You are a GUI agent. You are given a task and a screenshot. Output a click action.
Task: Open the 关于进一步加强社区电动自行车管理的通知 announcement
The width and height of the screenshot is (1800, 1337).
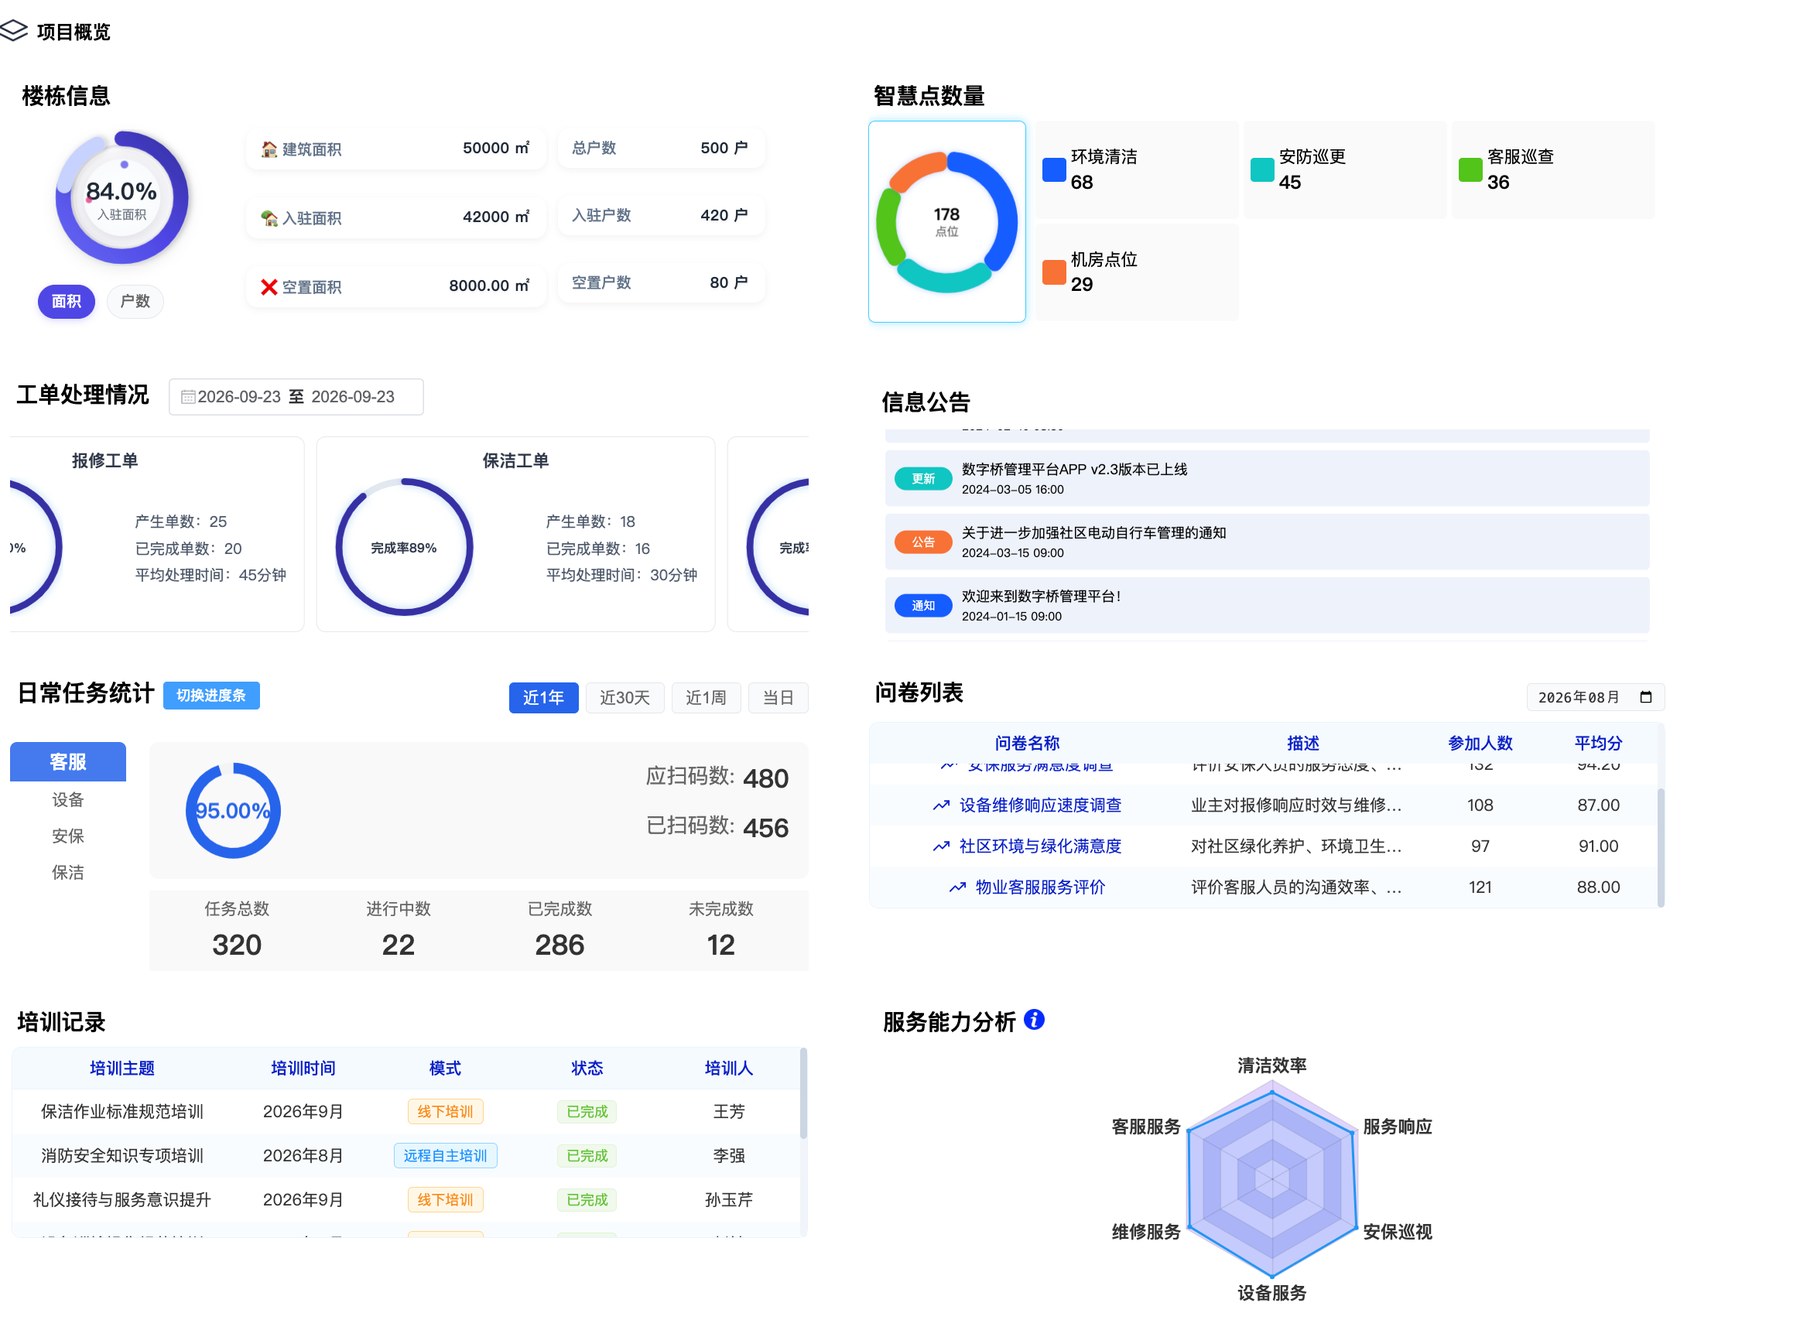[1267, 541]
